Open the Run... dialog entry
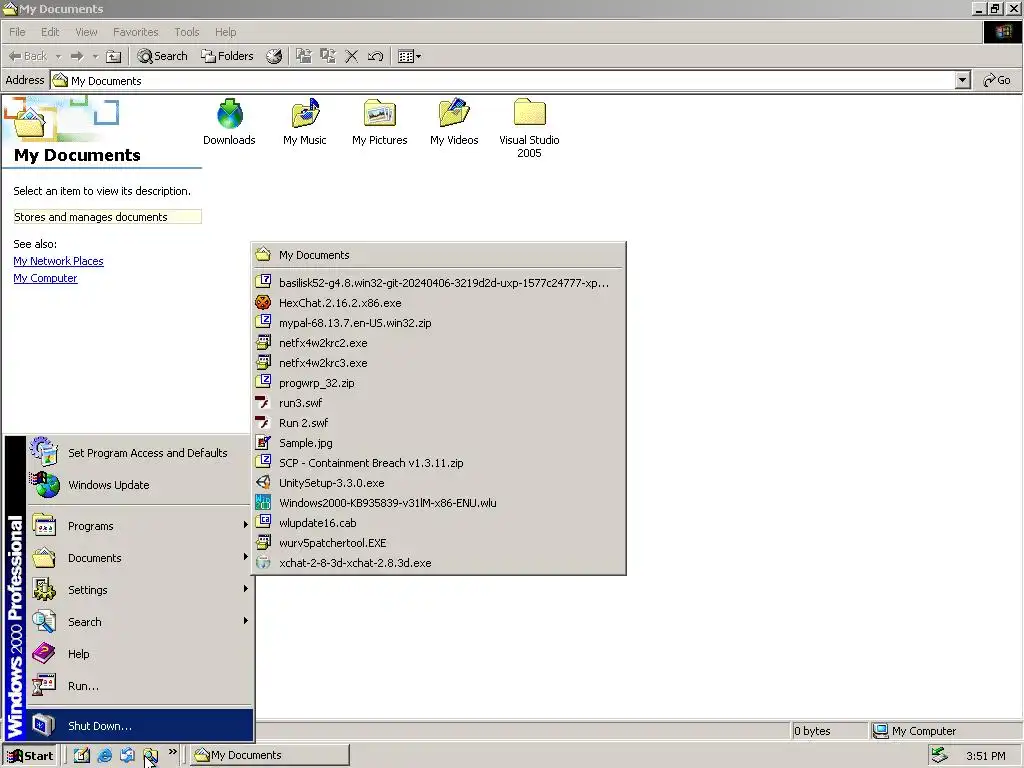Viewport: 1024px width, 768px height. (x=140, y=686)
